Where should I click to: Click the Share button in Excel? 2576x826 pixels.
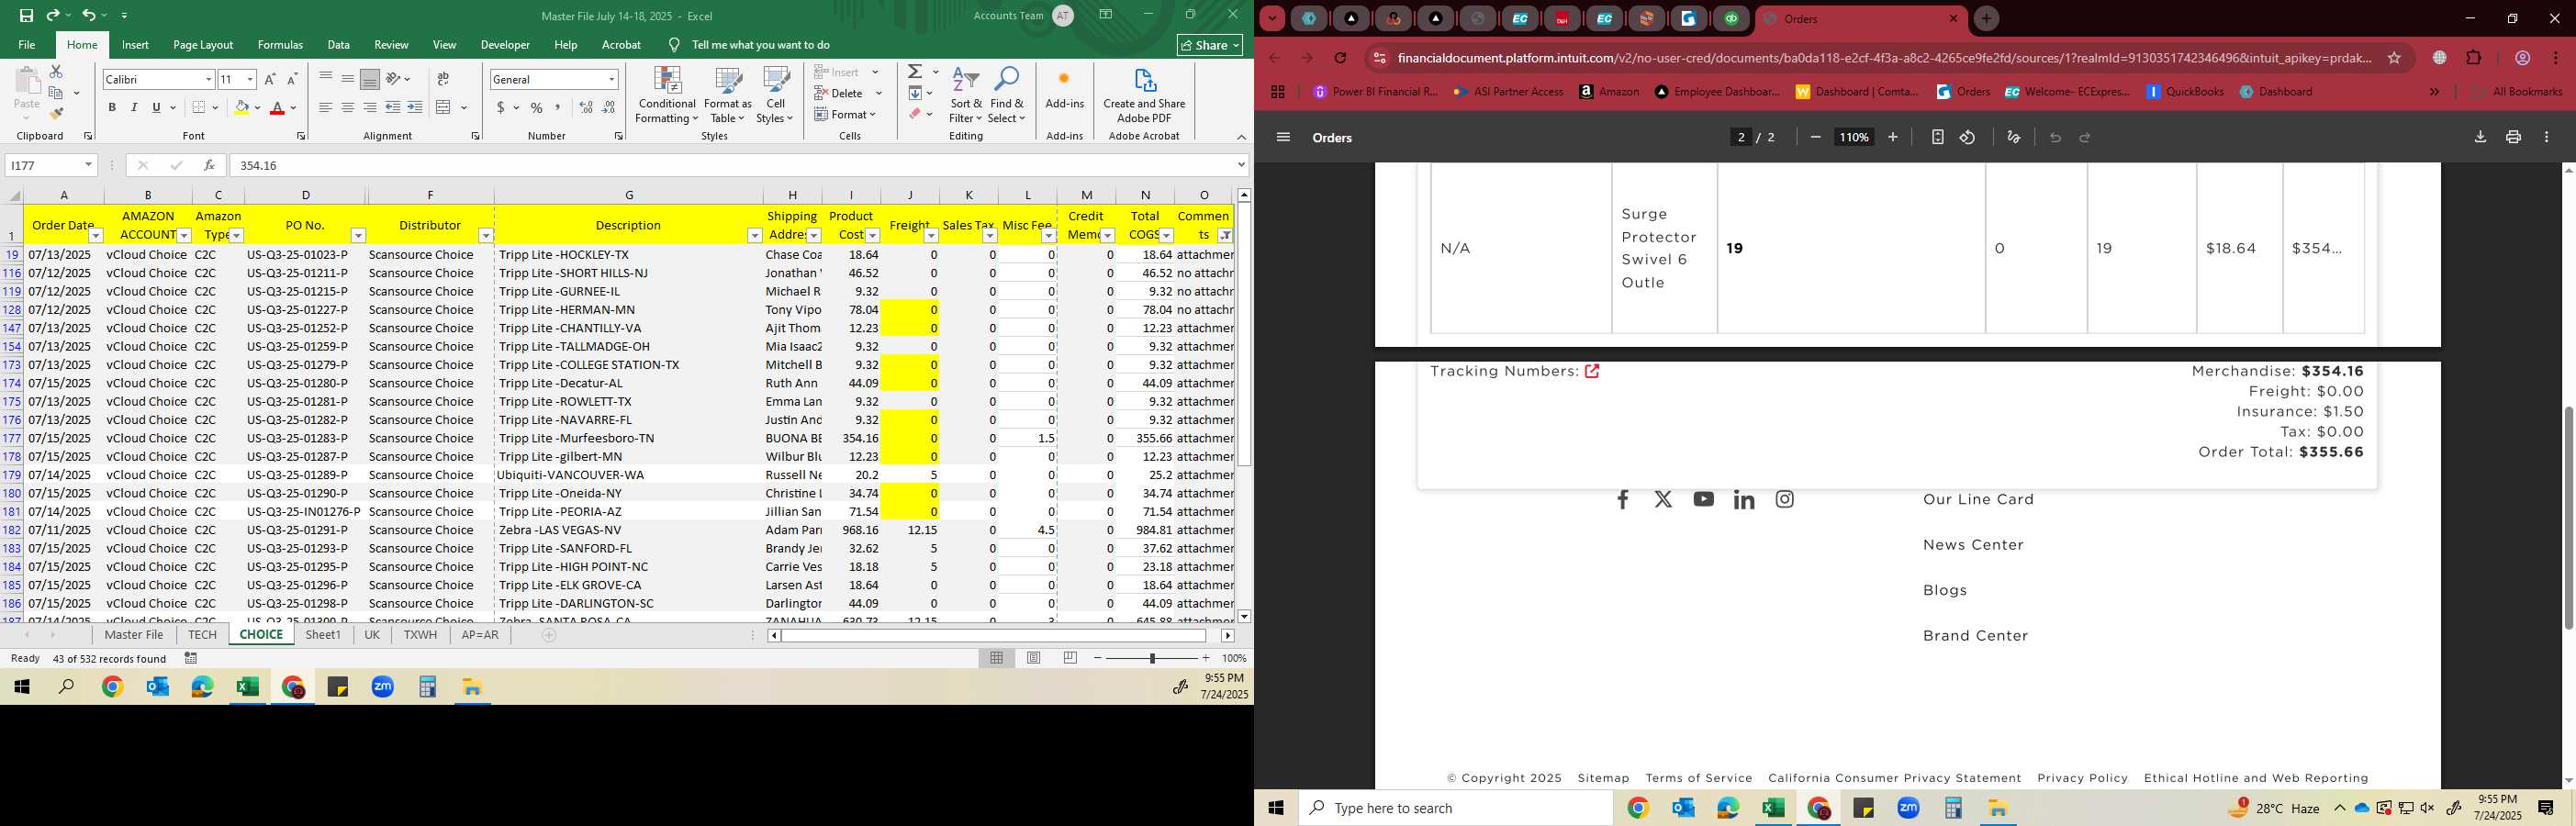[1210, 45]
